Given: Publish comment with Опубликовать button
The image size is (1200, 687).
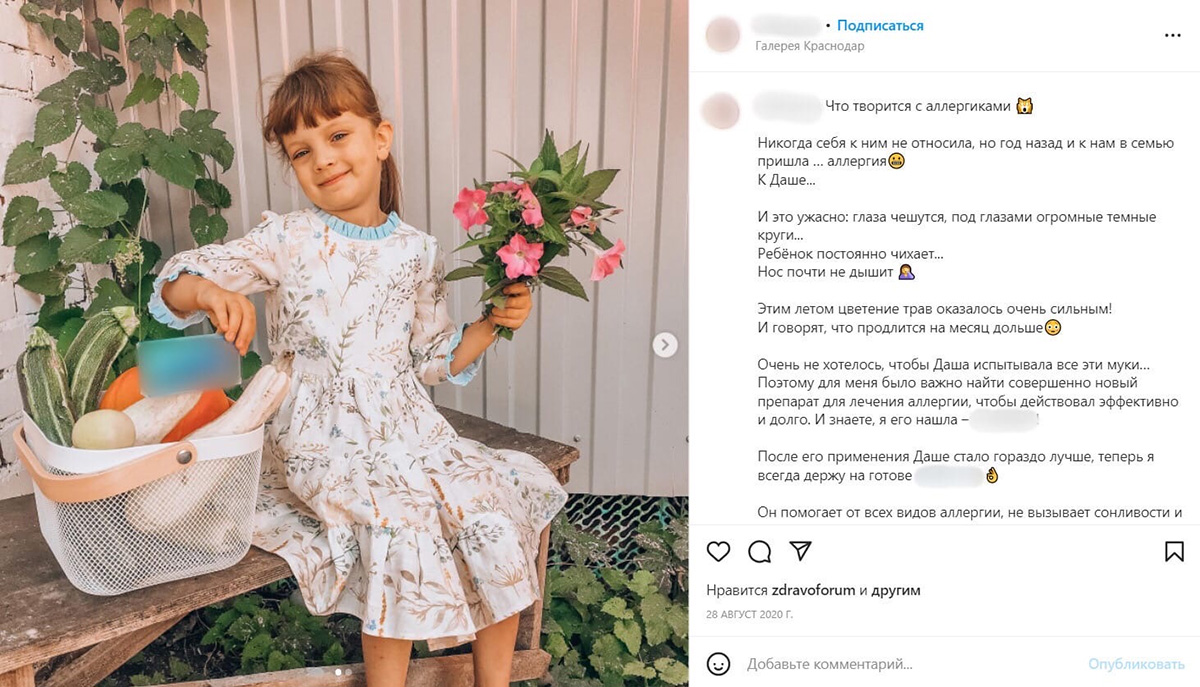Looking at the screenshot, I should (x=1136, y=664).
